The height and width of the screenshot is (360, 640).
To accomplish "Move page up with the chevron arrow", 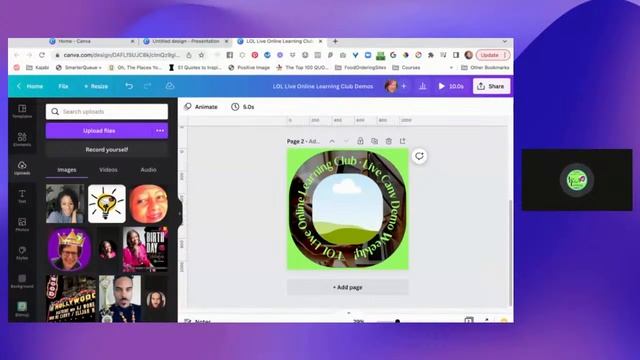I will pos(332,141).
